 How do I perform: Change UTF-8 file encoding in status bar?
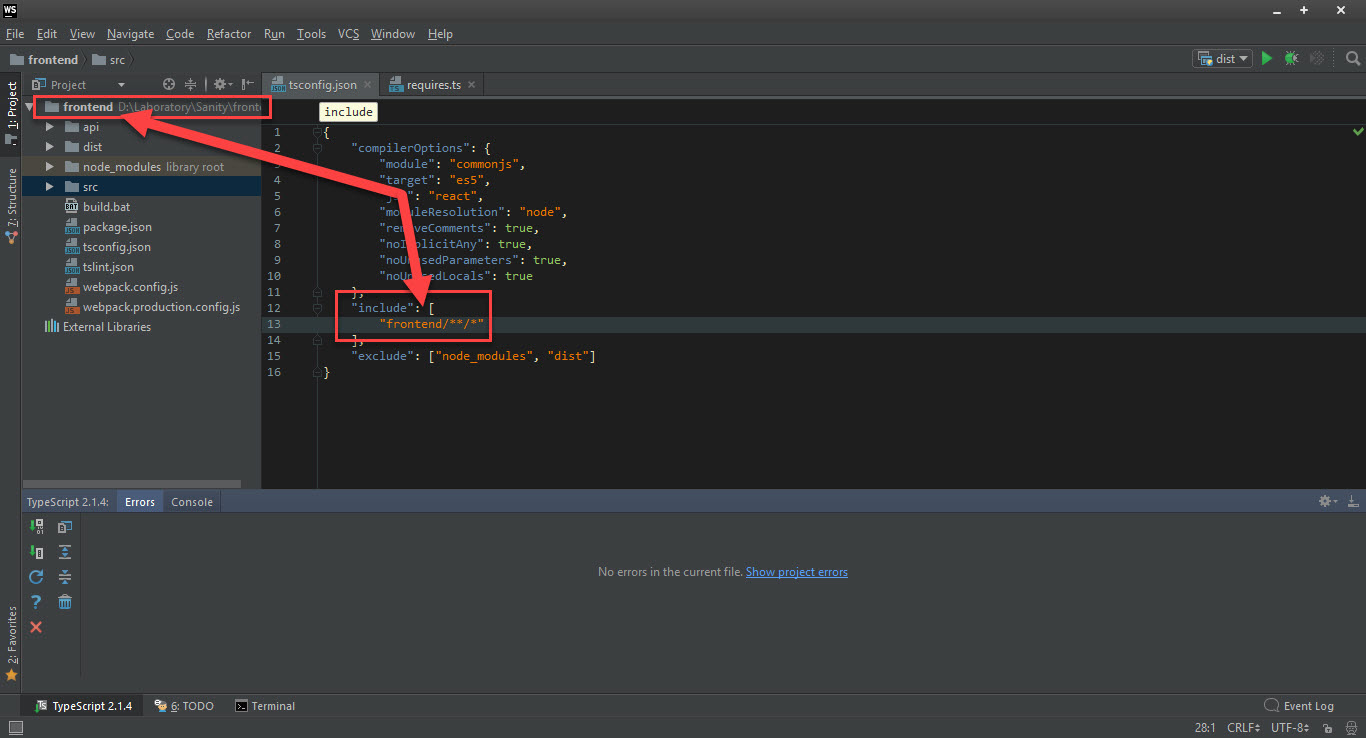[x=1290, y=728]
